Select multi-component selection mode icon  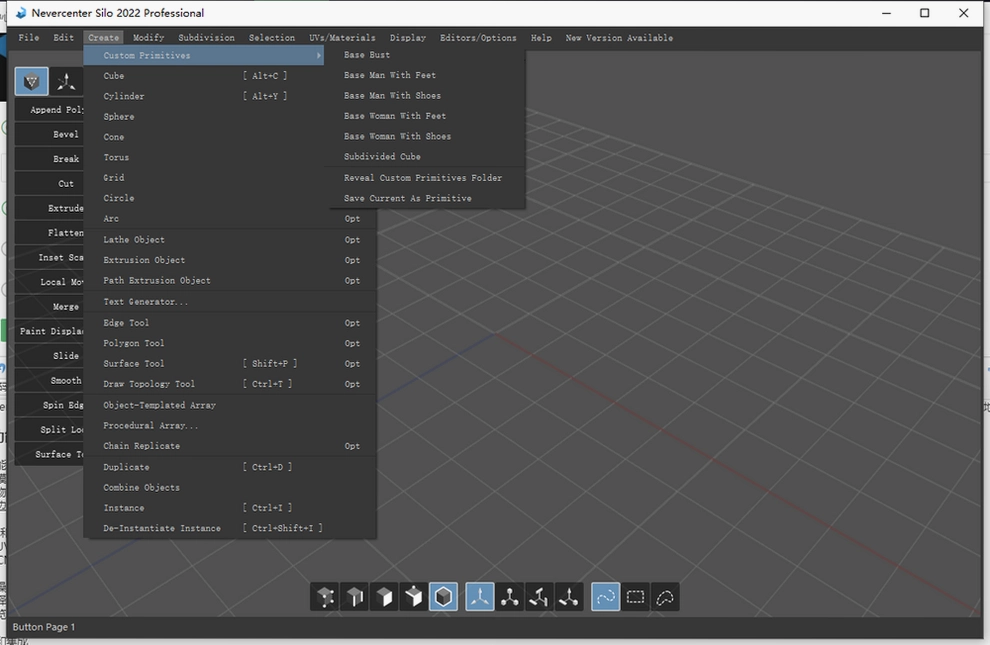tap(414, 596)
